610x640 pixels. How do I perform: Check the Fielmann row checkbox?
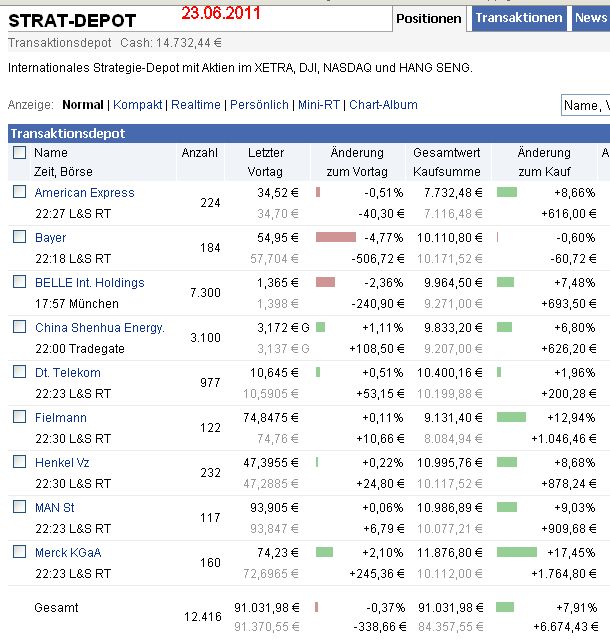click(20, 416)
